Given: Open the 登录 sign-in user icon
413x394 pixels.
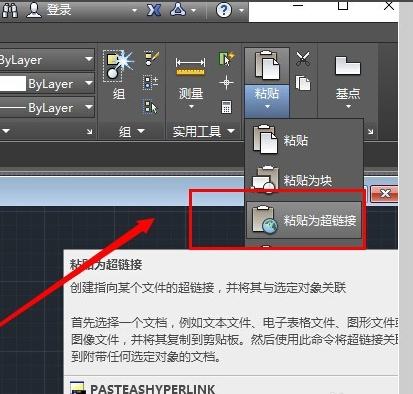Looking at the screenshot, I should (34, 10).
